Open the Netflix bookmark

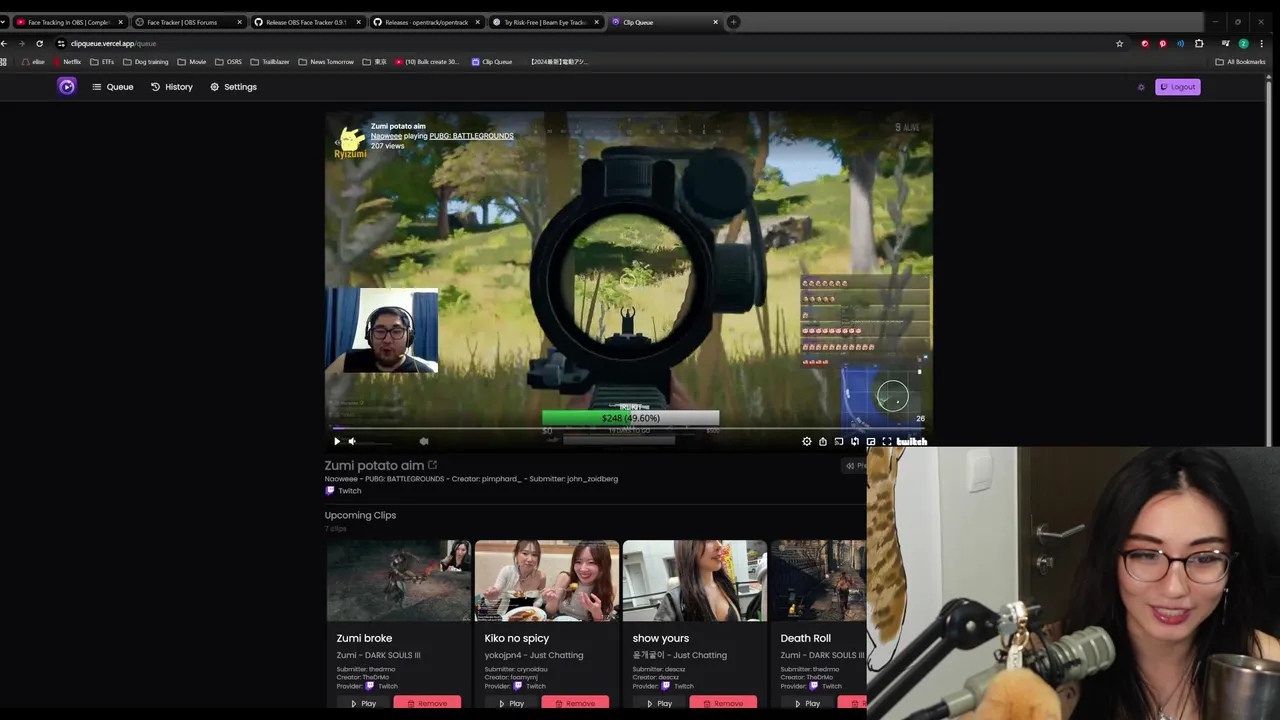(67, 62)
